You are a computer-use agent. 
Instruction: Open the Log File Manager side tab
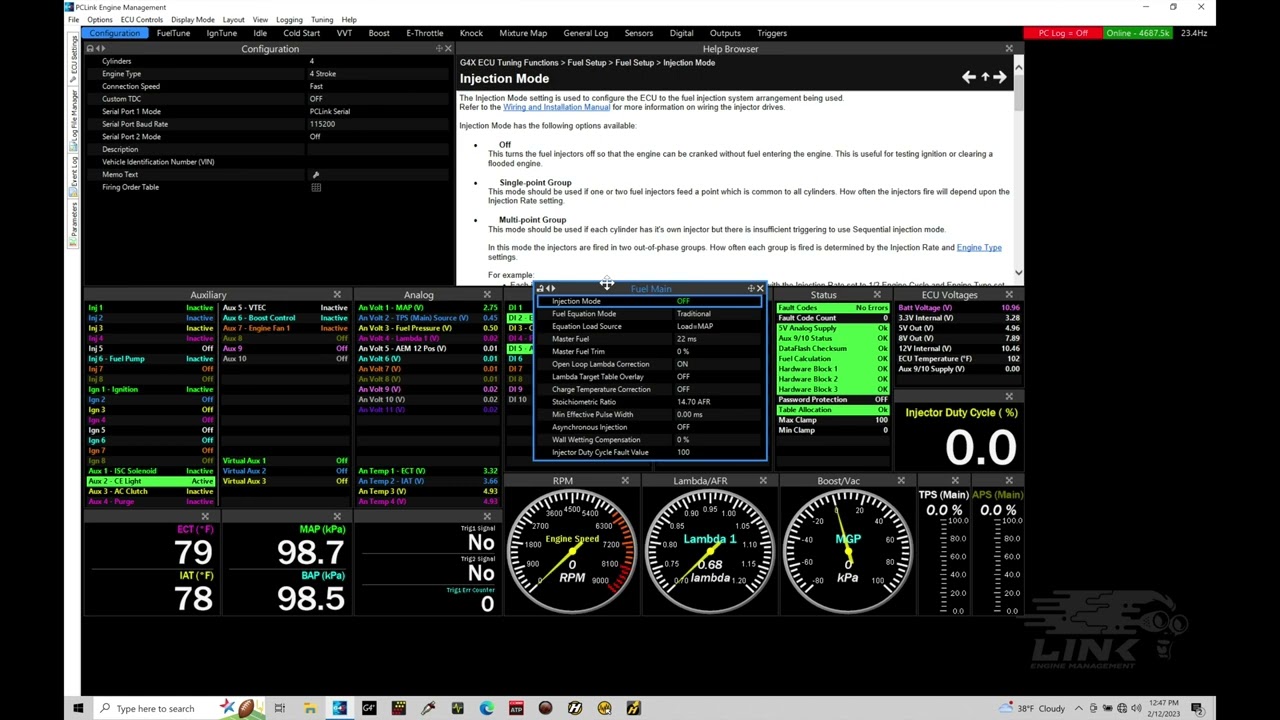coord(74,121)
